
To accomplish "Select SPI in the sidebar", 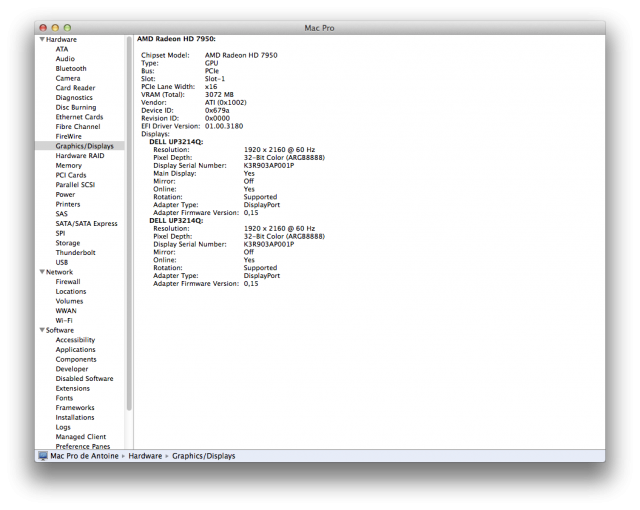I will point(60,233).
